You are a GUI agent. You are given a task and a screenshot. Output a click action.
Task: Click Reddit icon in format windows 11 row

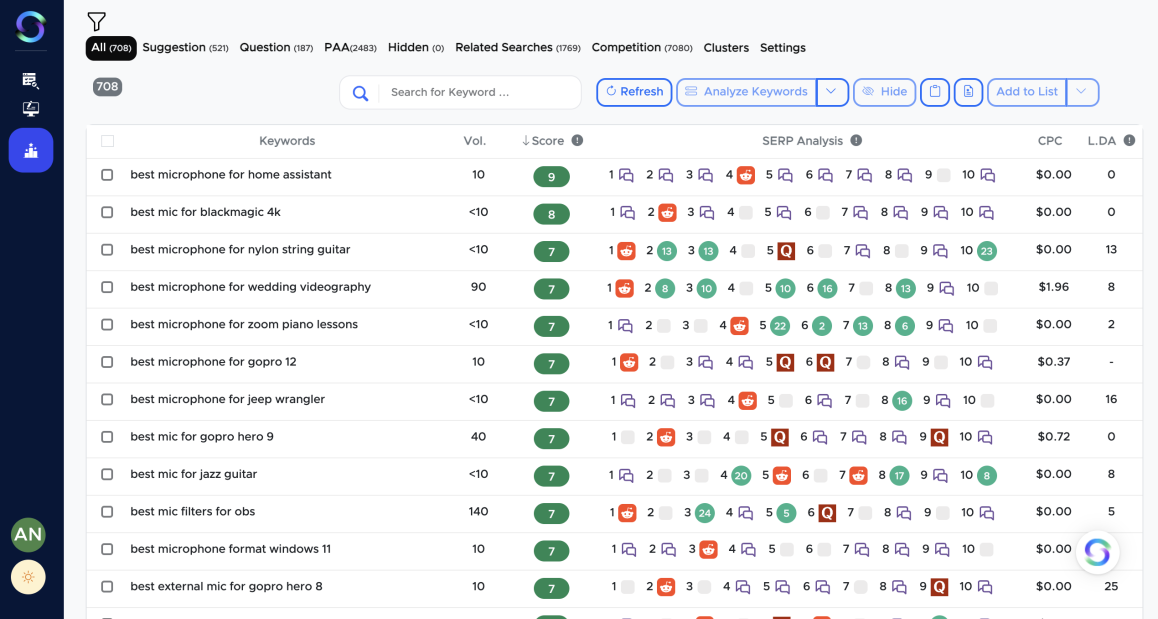708,550
